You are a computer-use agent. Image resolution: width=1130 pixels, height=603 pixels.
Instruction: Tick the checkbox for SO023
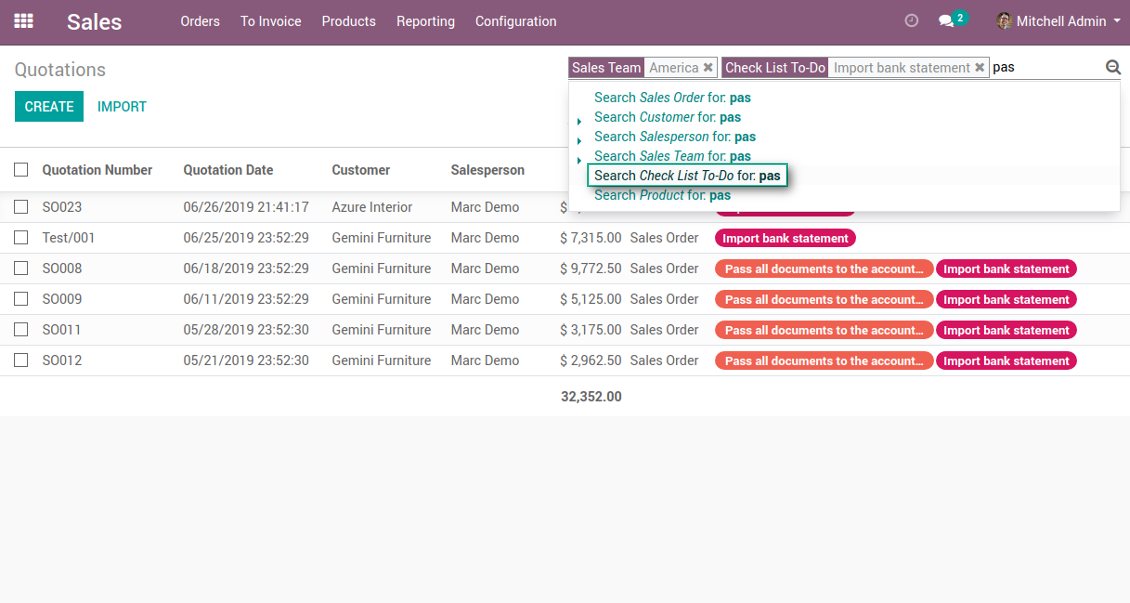click(x=21, y=207)
